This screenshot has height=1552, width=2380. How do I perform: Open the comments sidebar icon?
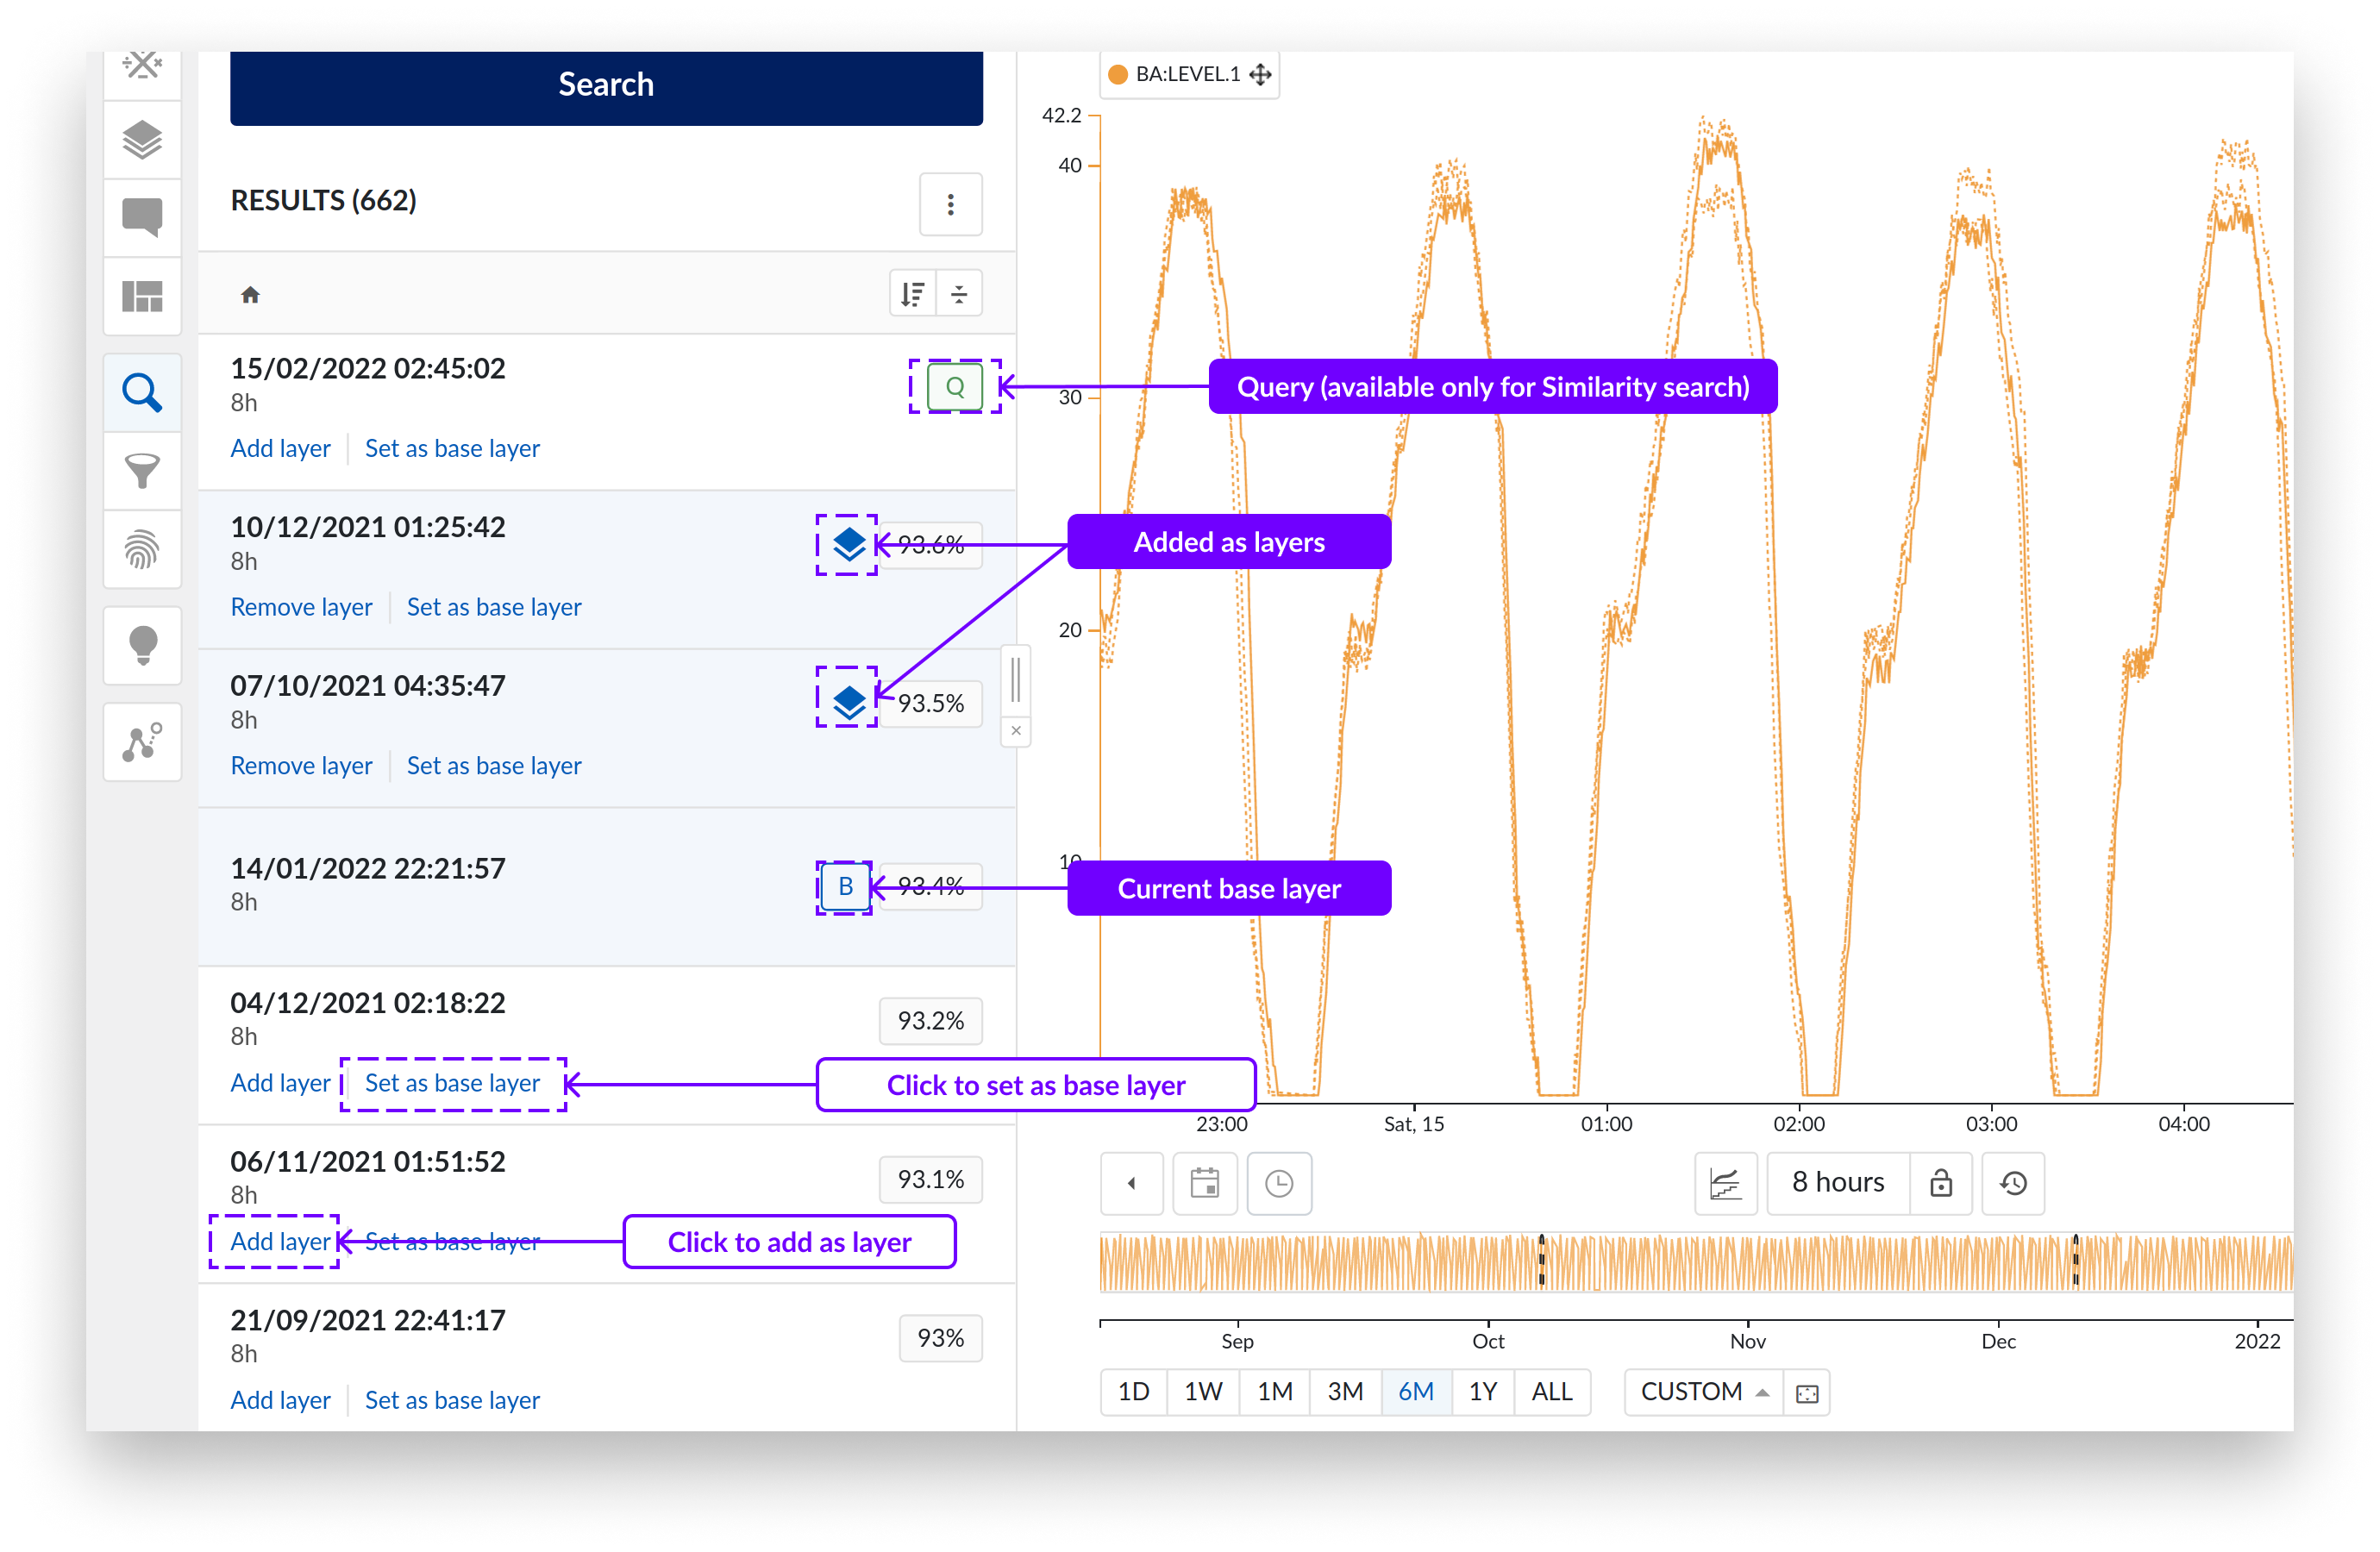click(142, 217)
